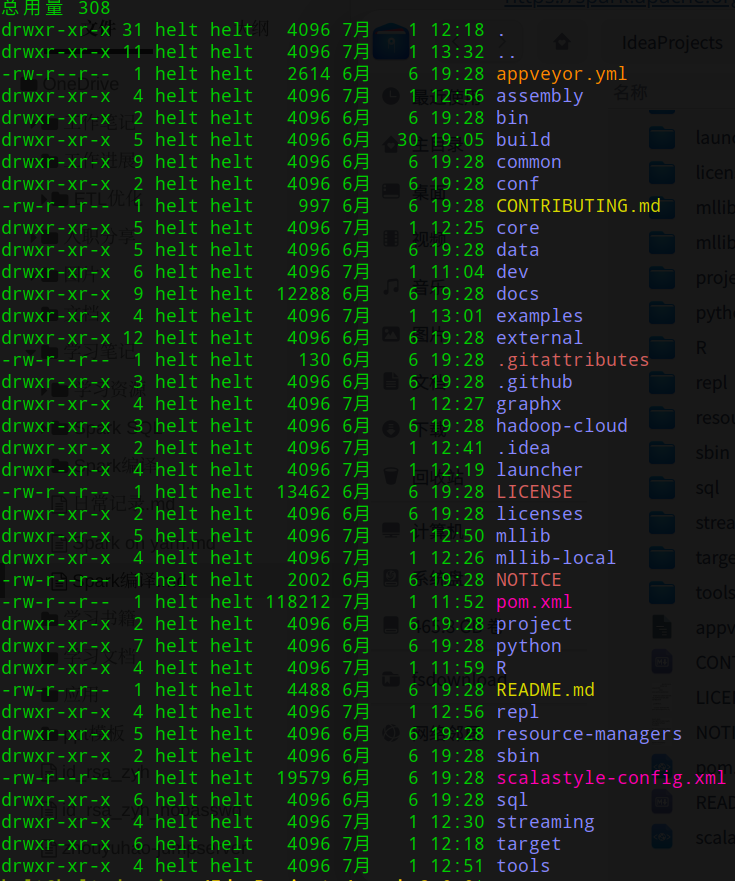Click the folder icon beside 'sql' in file manager

662,488
